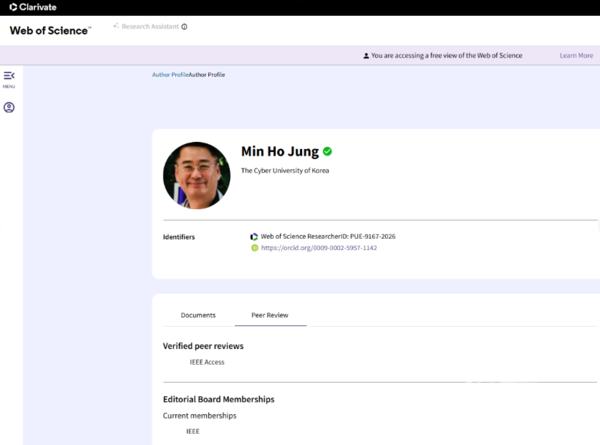The image size is (600, 445).
Task: Open the orcid.org profile link
Action: click(319, 248)
